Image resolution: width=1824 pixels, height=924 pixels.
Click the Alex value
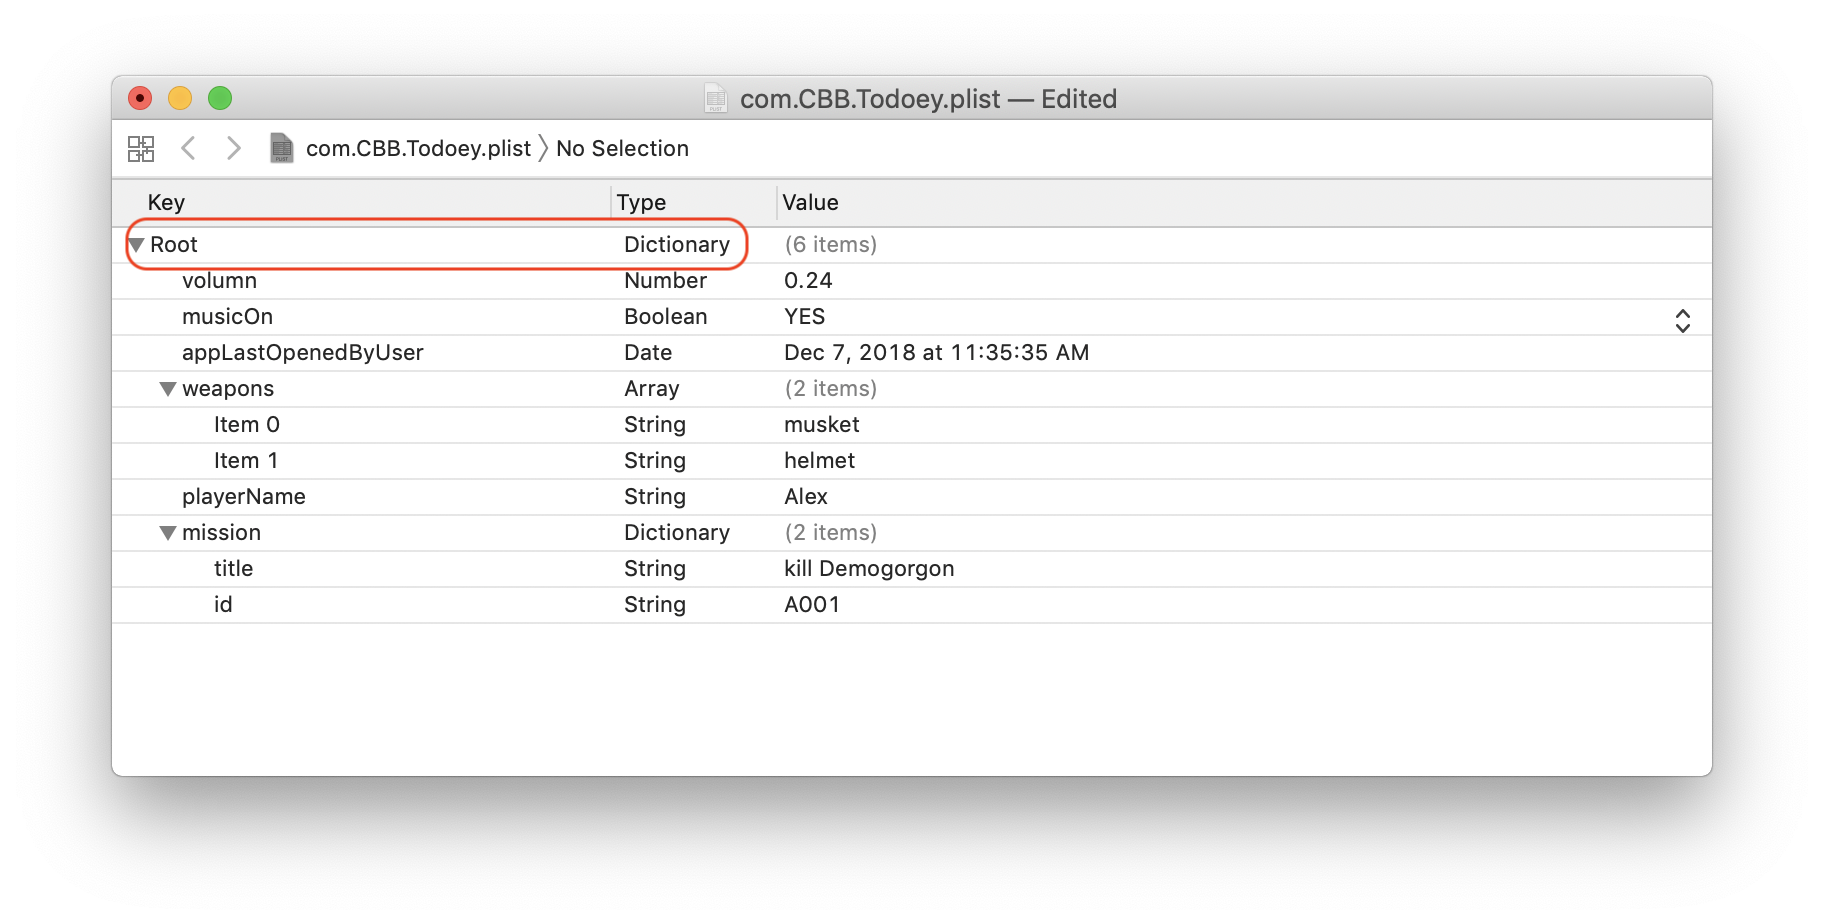click(x=806, y=496)
